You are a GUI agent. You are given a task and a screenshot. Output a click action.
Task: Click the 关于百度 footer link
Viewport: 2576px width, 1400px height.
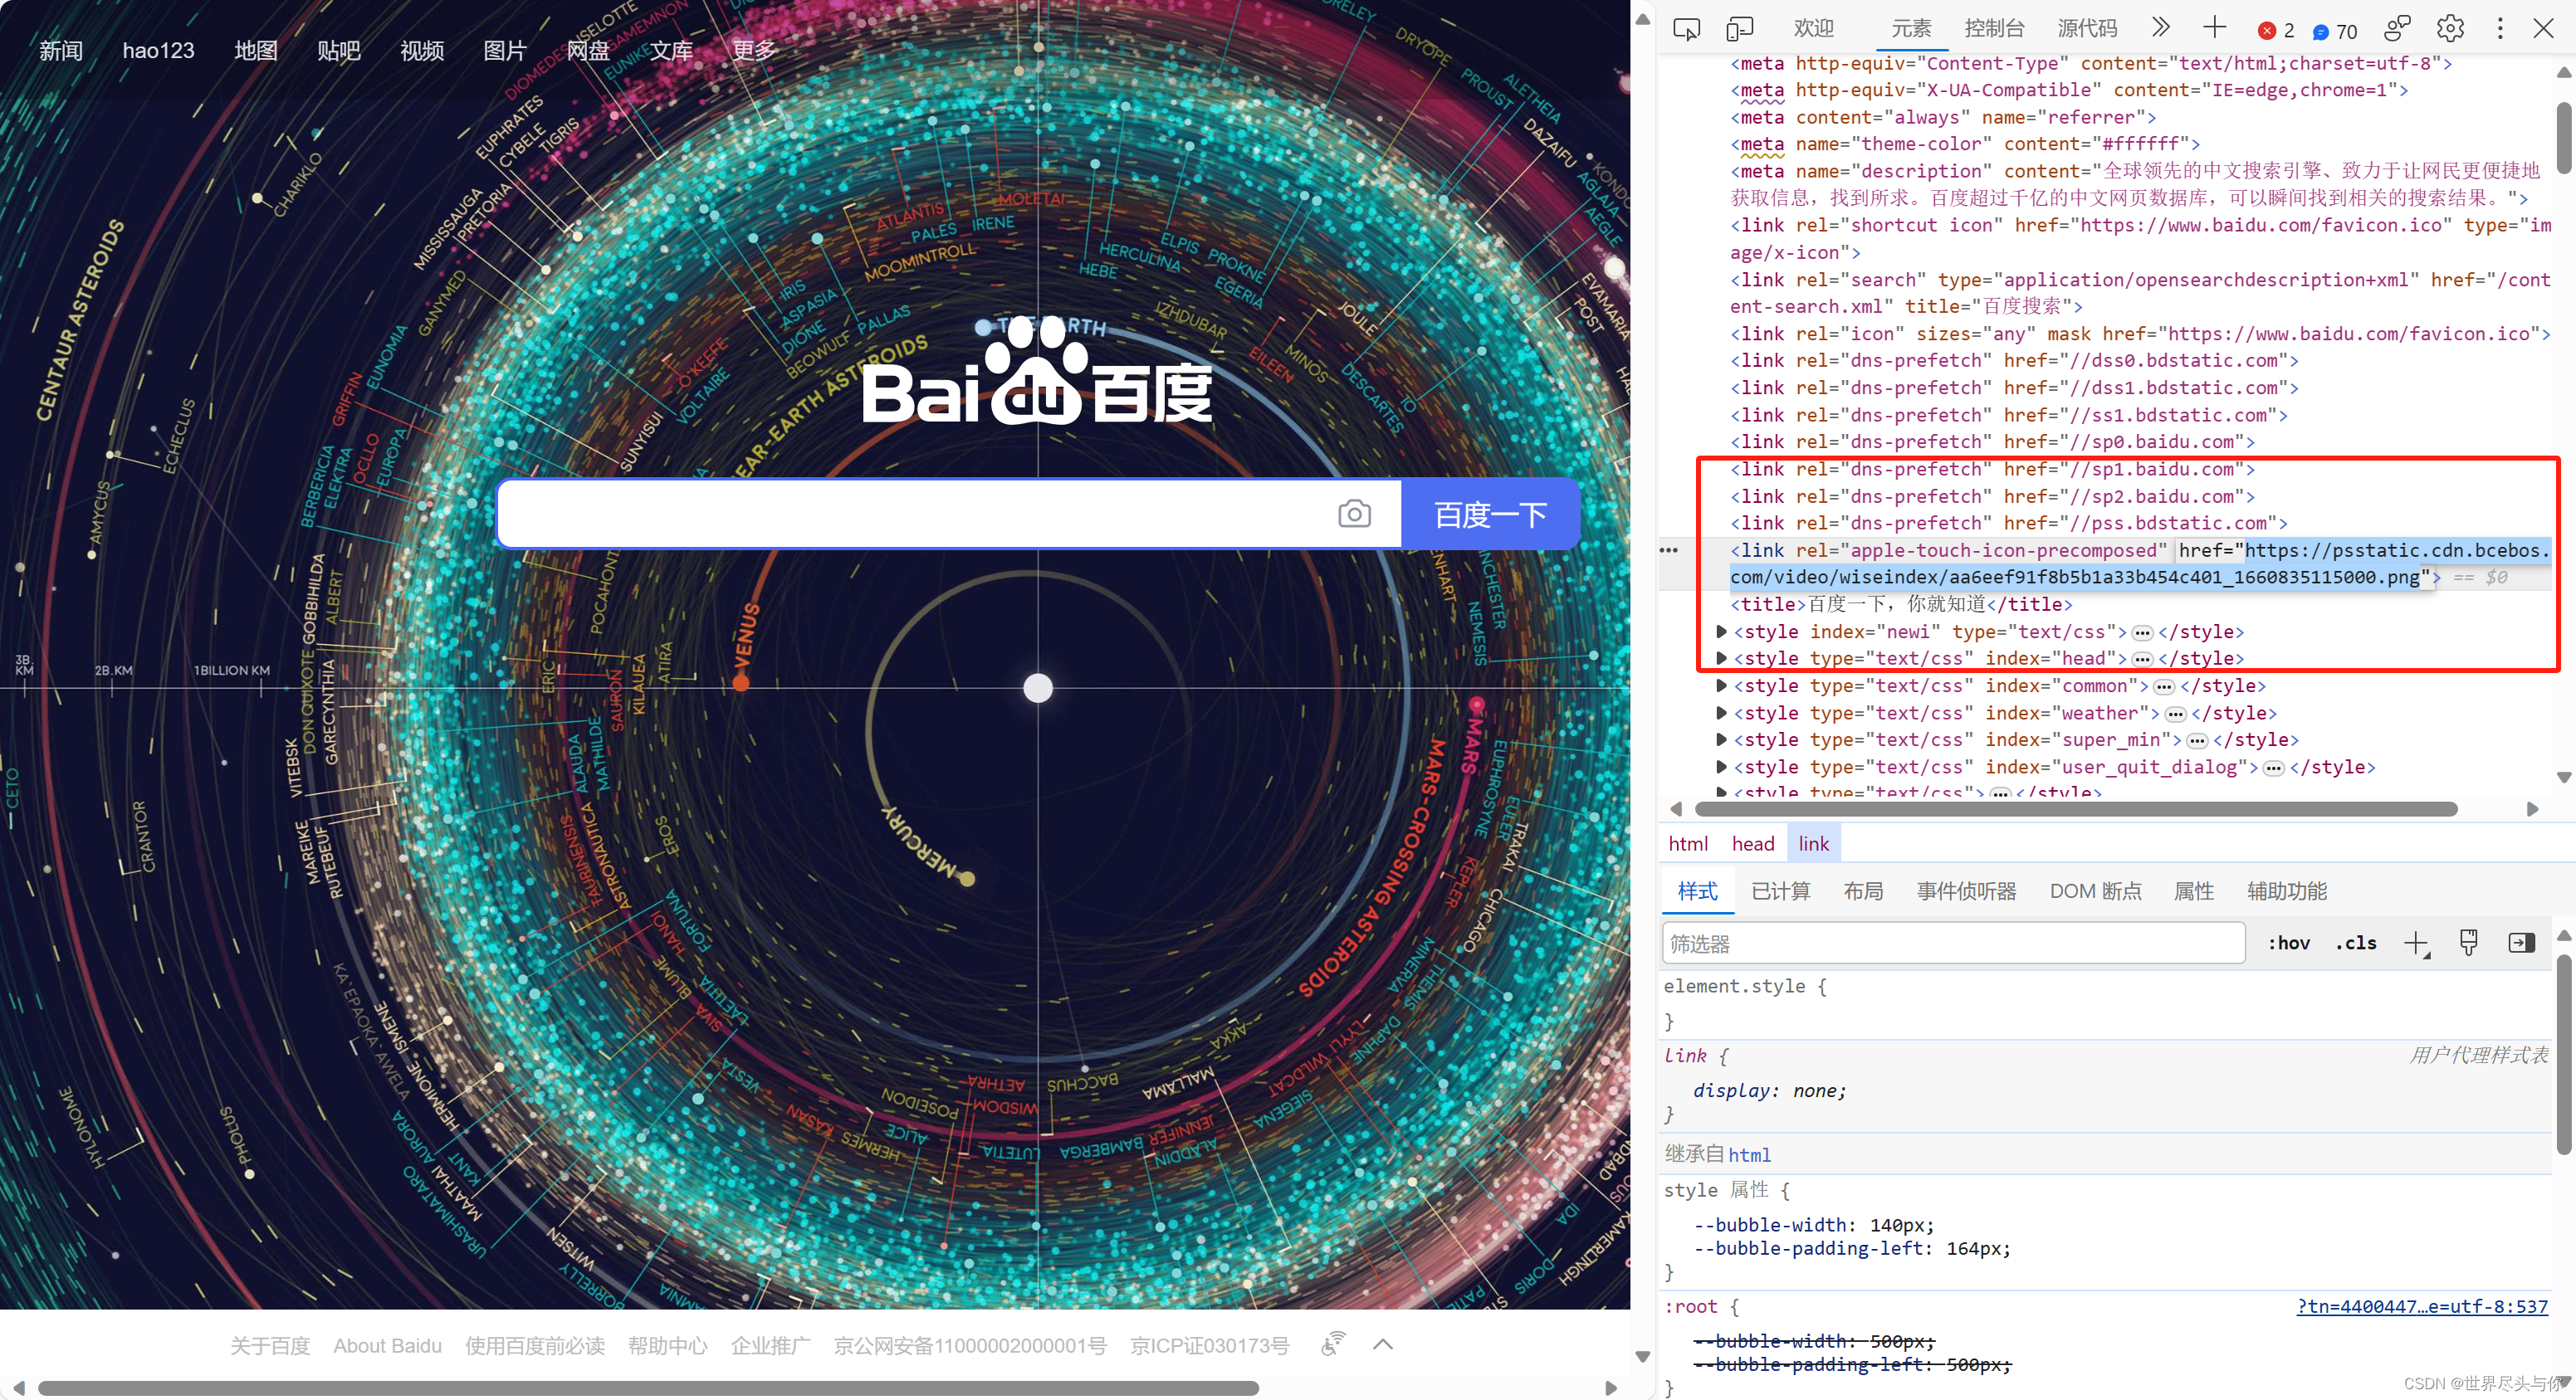[270, 1345]
